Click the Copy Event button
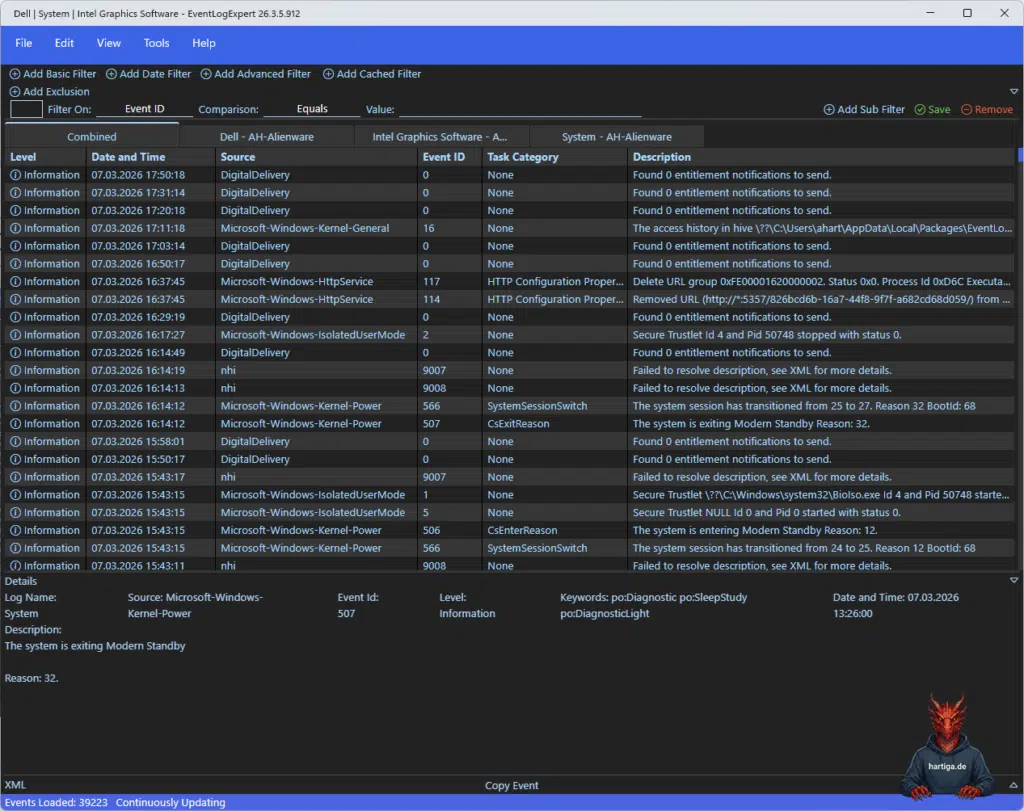 [511, 786]
